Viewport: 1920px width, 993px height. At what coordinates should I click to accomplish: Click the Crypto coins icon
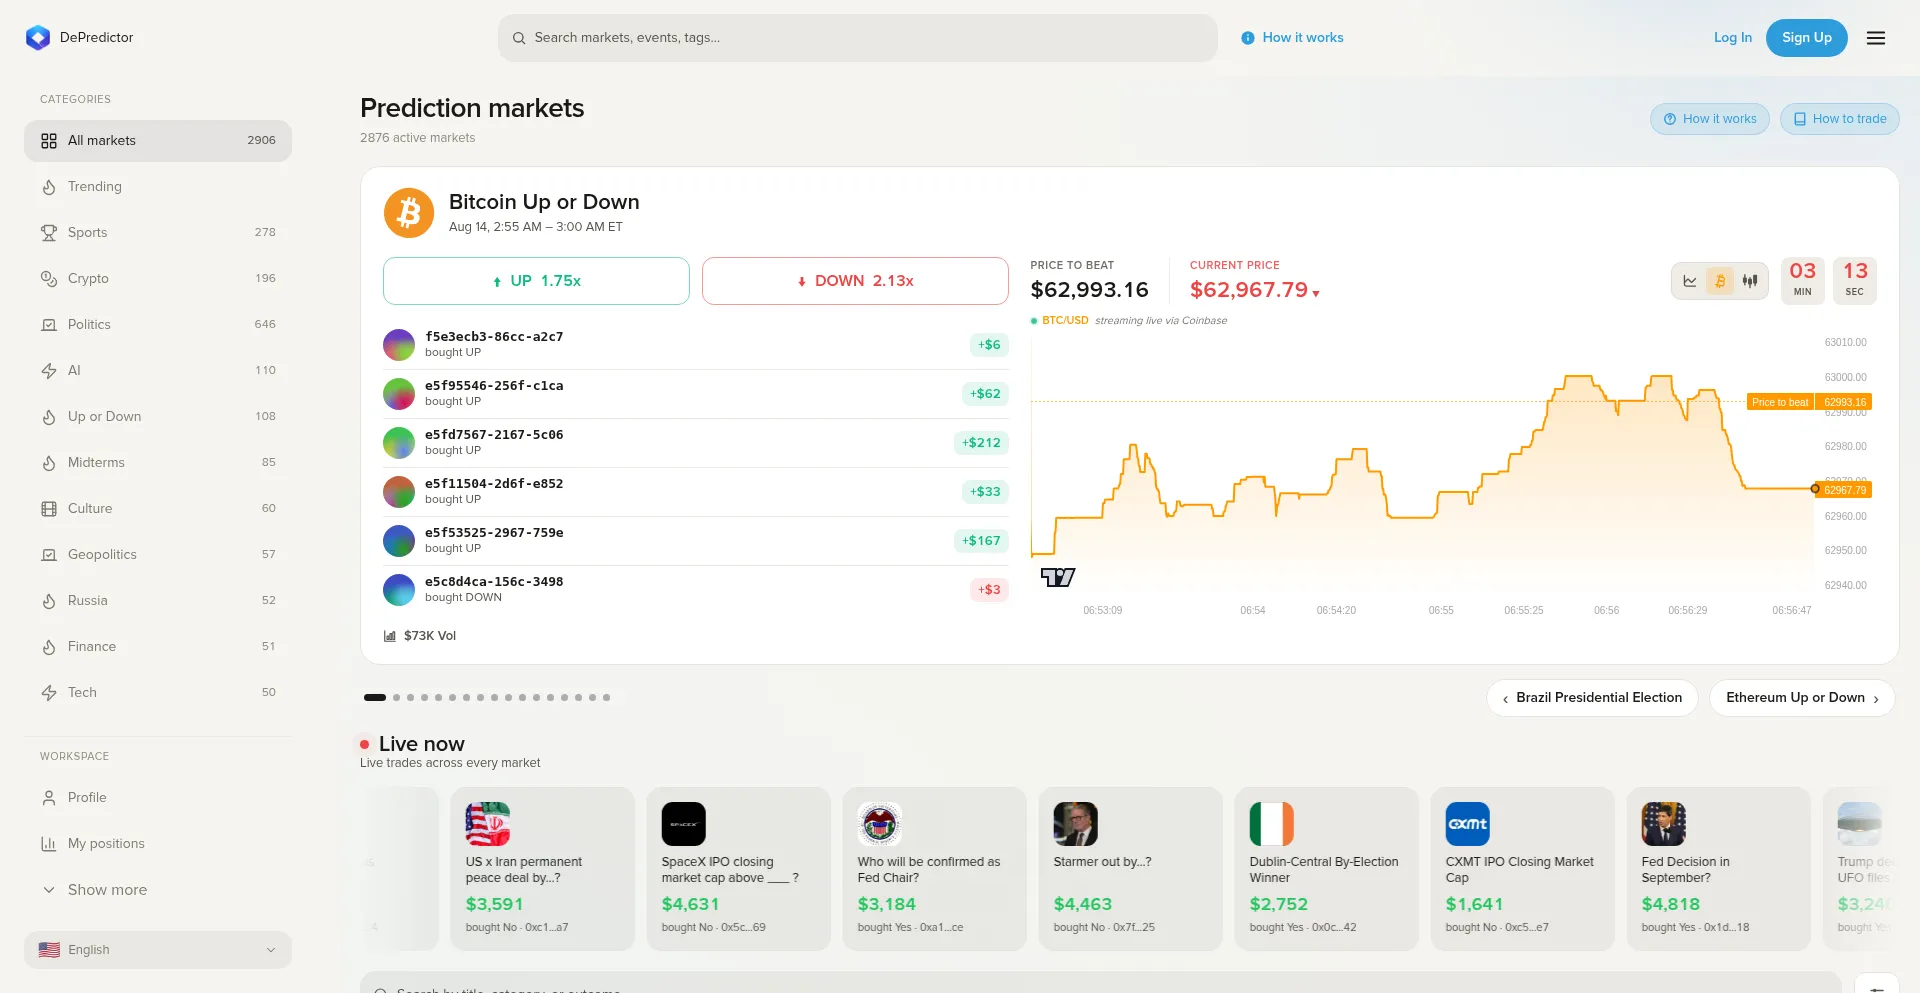(49, 279)
